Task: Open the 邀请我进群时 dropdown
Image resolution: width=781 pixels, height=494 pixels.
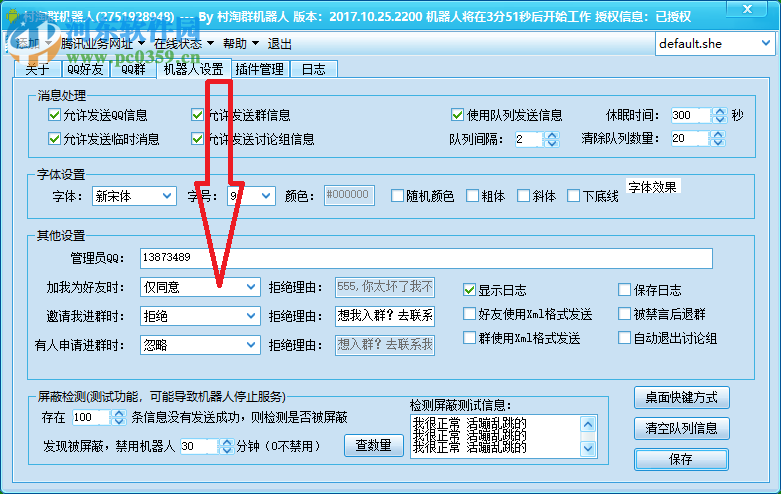Action: pos(200,316)
